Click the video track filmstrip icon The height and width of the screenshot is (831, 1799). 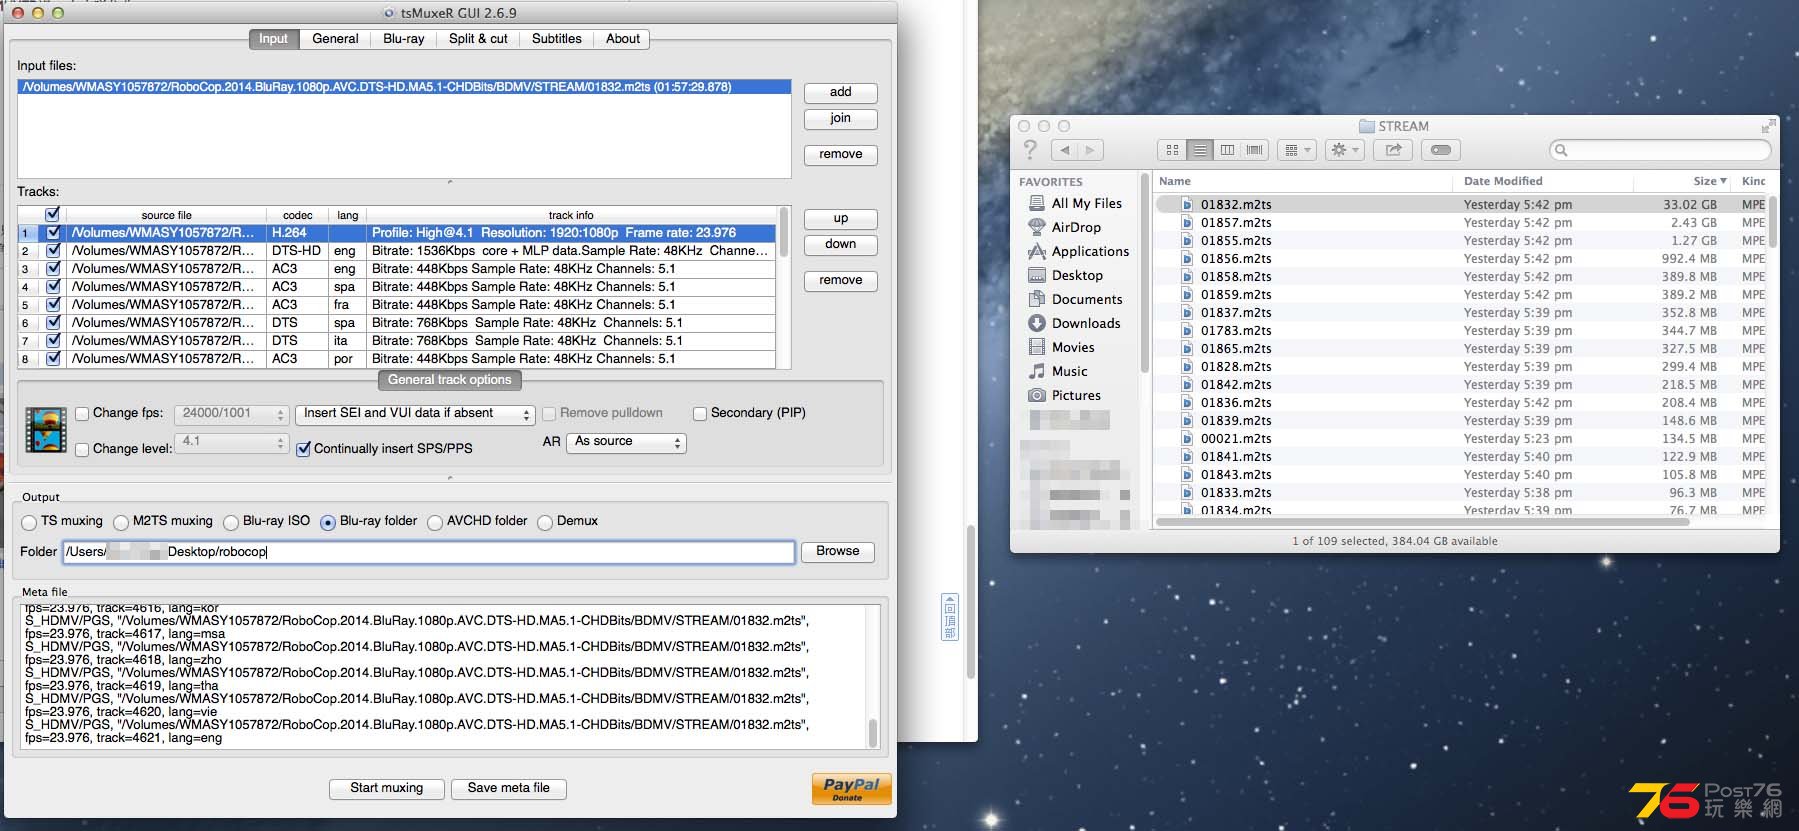pos(46,430)
